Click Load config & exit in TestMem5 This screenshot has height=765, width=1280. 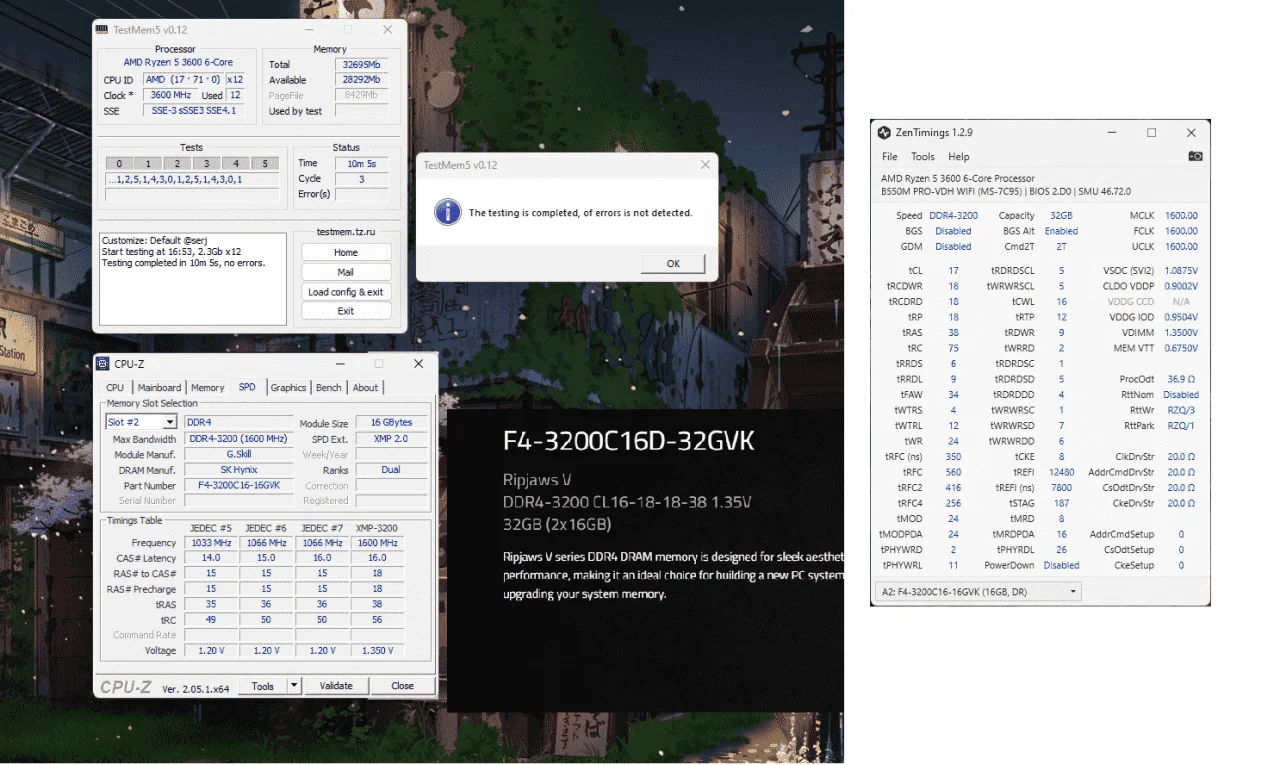coord(345,292)
